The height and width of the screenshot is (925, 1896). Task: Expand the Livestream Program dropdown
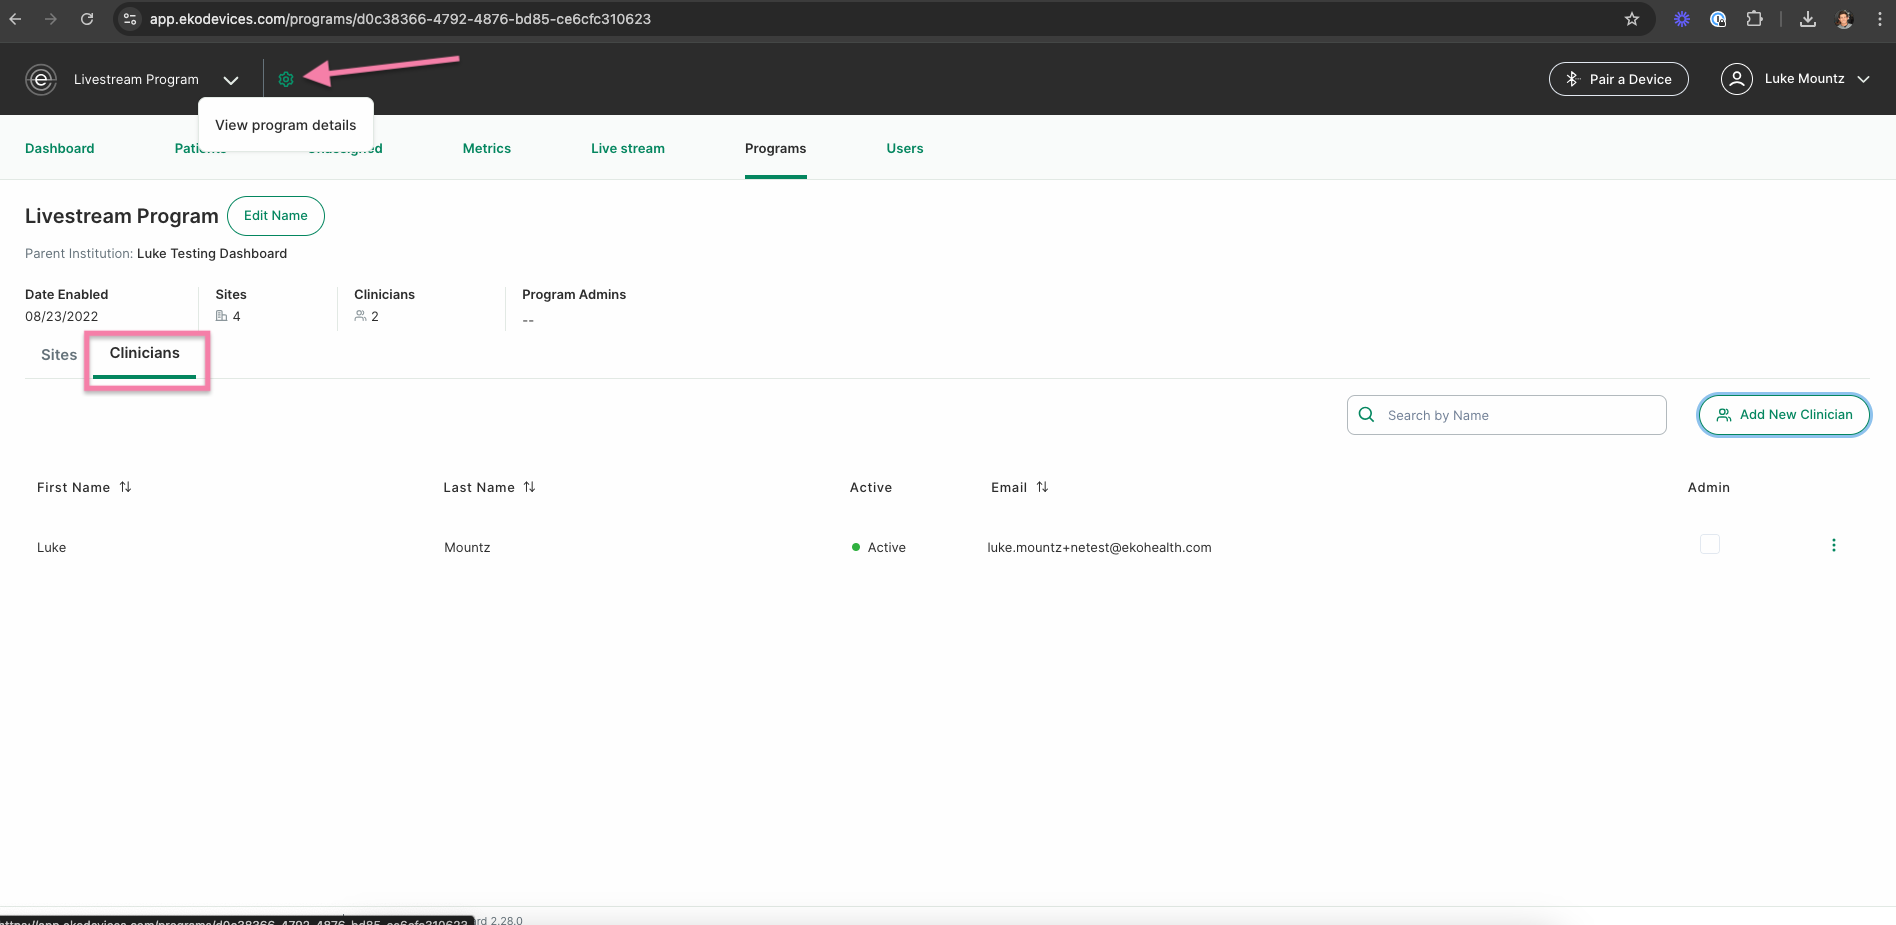point(231,80)
